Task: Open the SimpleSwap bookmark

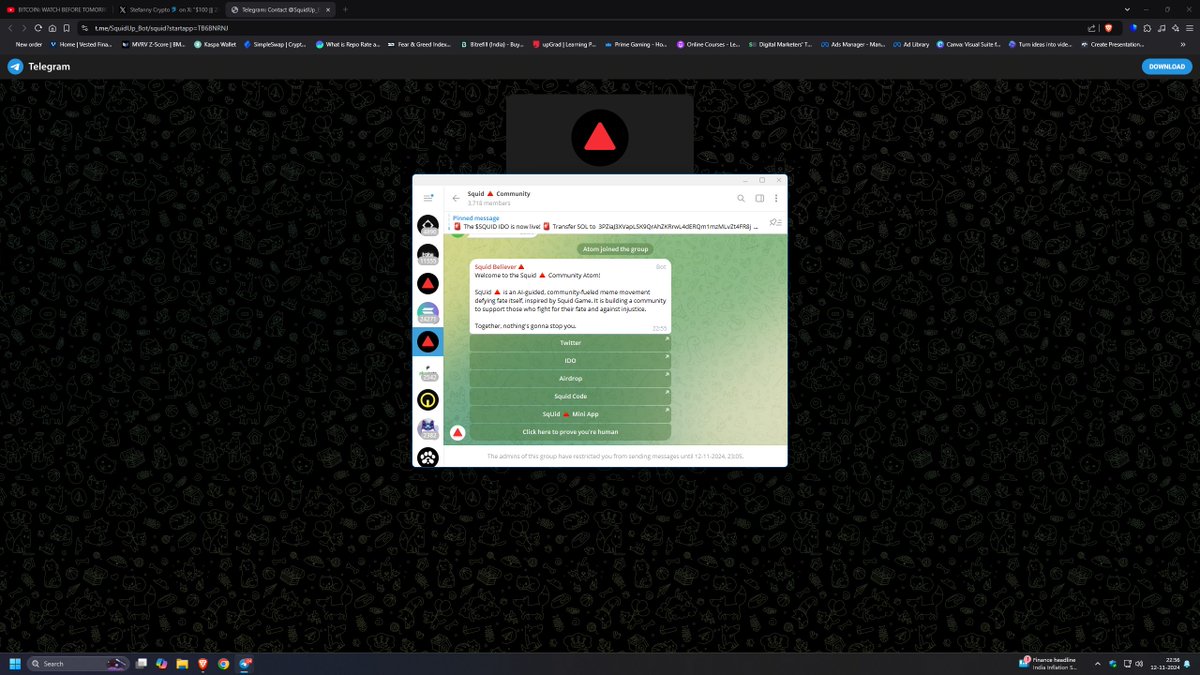Action: pyautogui.click(x=275, y=44)
